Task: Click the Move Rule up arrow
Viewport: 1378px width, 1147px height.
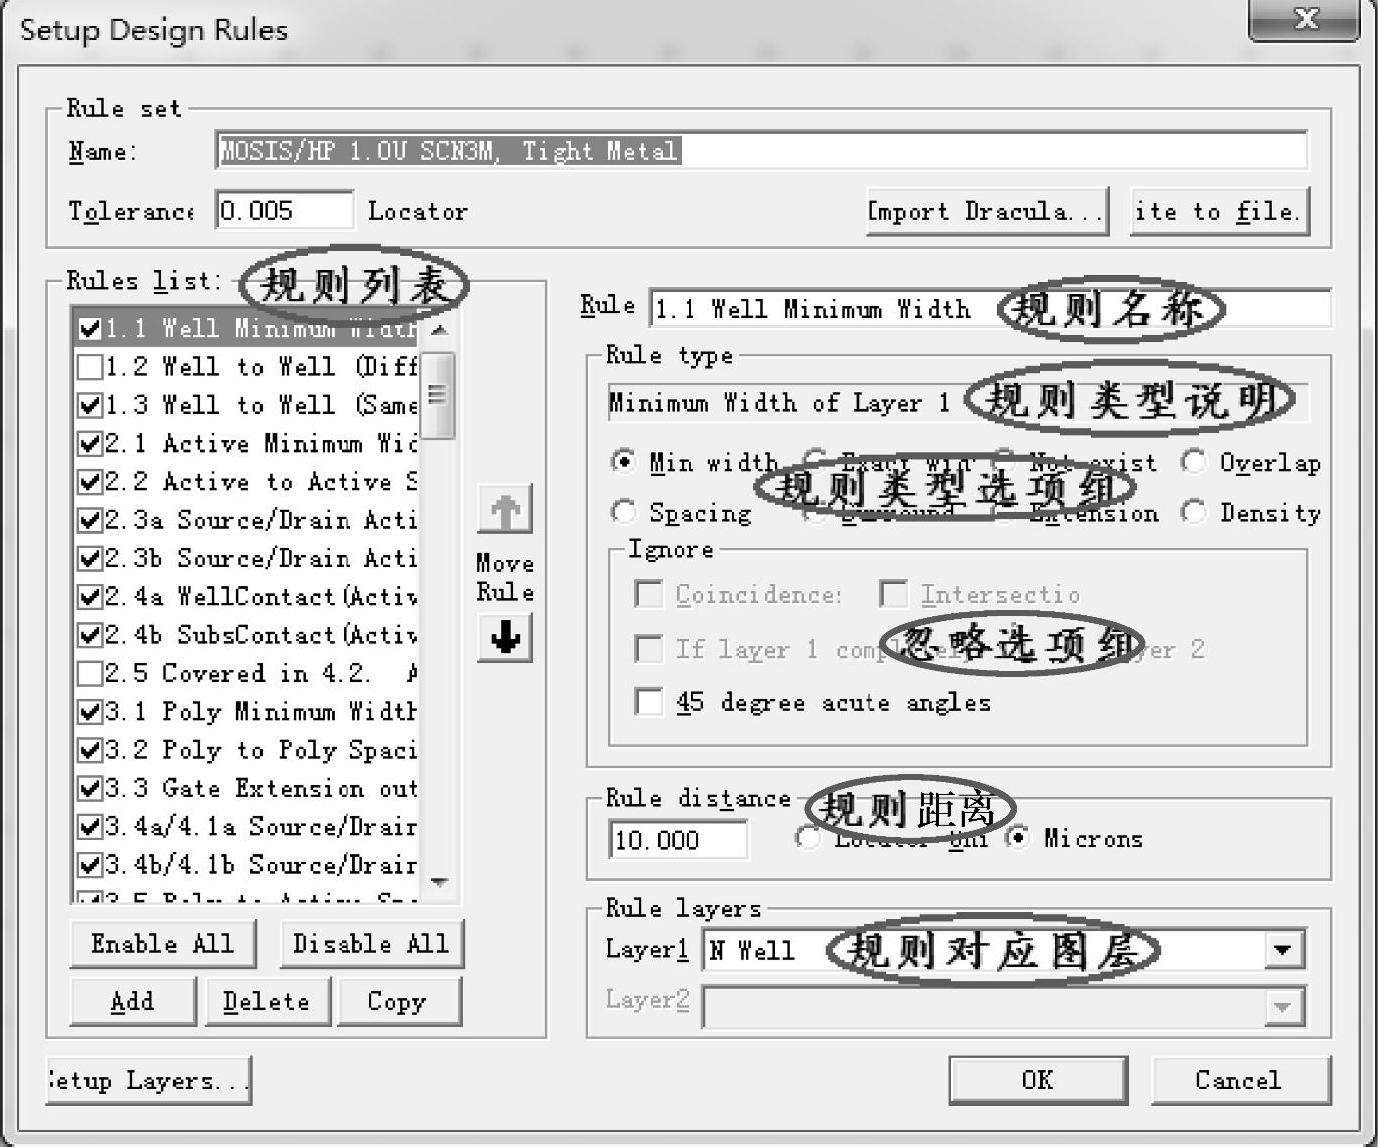Action: [505, 510]
